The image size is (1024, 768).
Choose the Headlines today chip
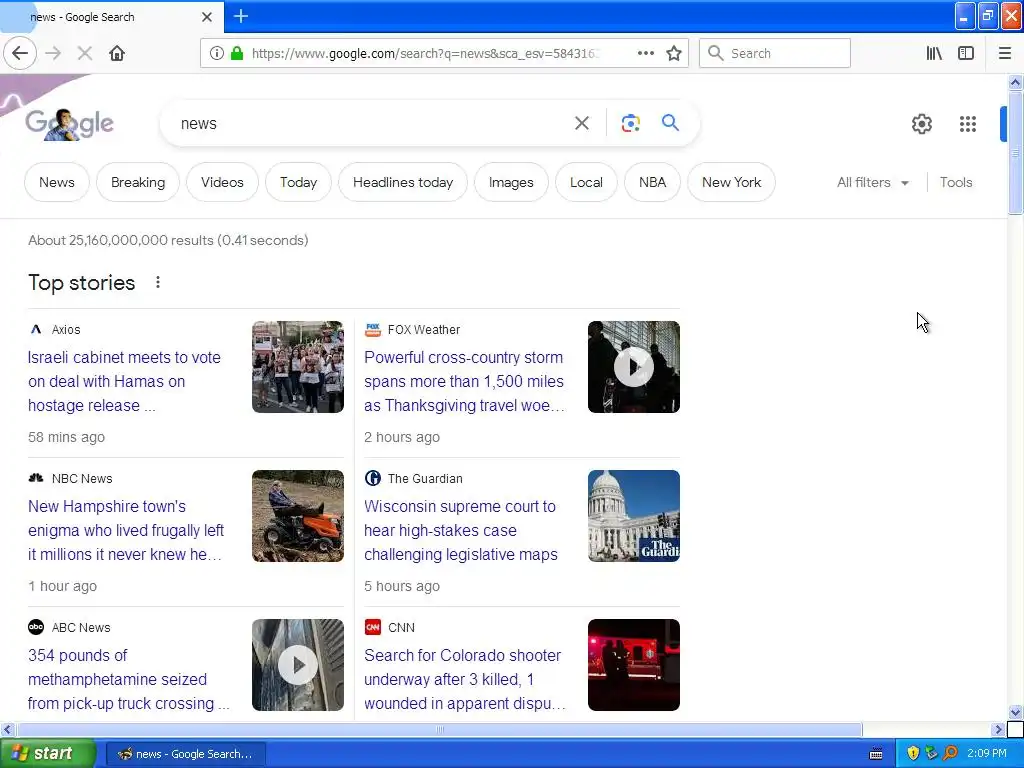tap(403, 182)
